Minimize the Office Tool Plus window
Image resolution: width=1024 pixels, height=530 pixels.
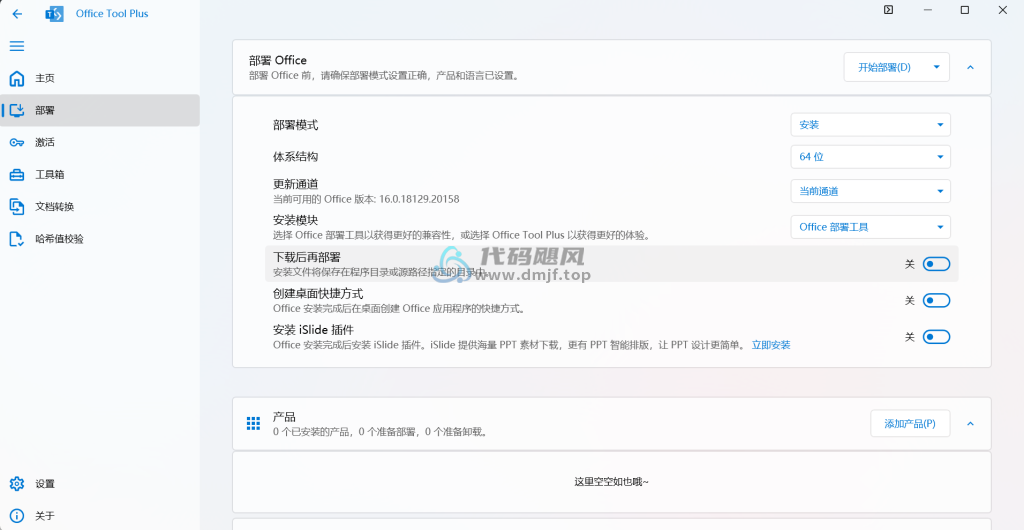(x=926, y=10)
